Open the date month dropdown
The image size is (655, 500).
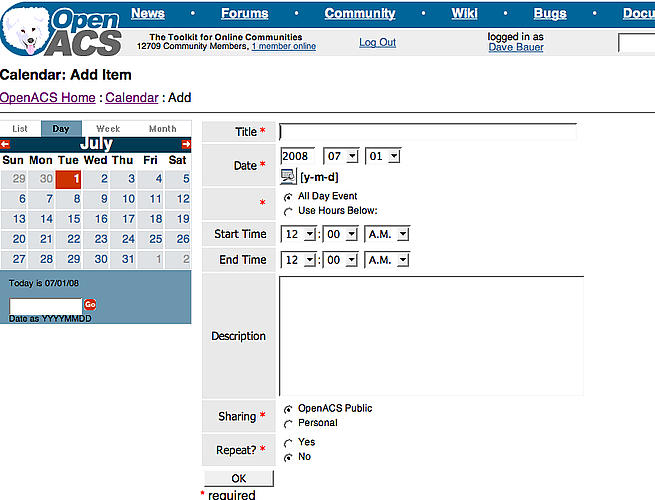[x=340, y=156]
